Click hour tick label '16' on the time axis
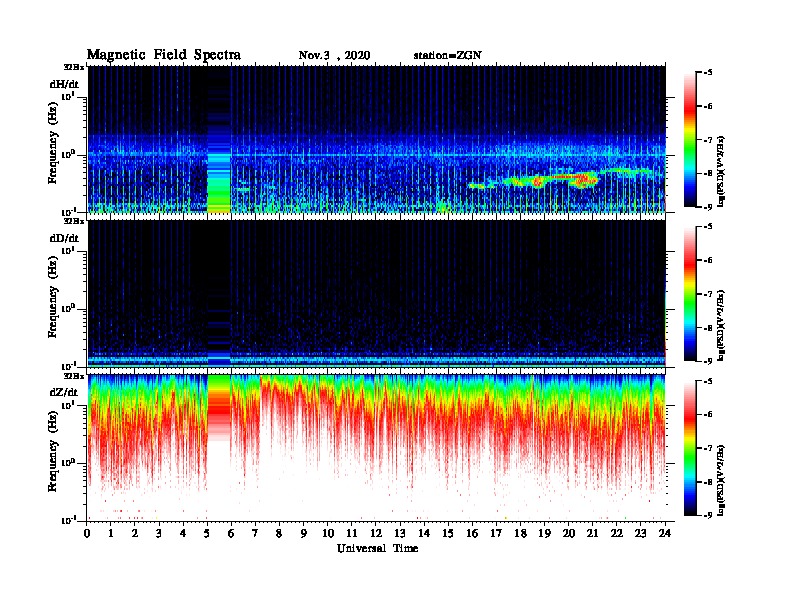This screenshot has height=612, width=792. (x=472, y=533)
